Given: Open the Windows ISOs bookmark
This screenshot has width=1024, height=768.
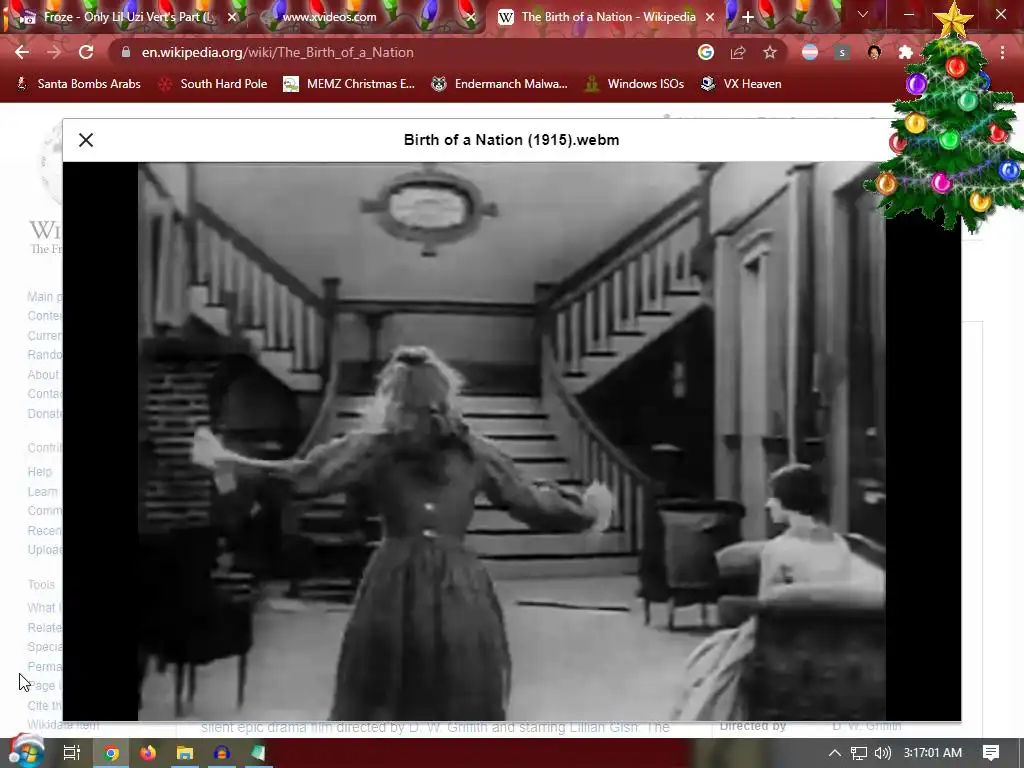Looking at the screenshot, I should 635,84.
